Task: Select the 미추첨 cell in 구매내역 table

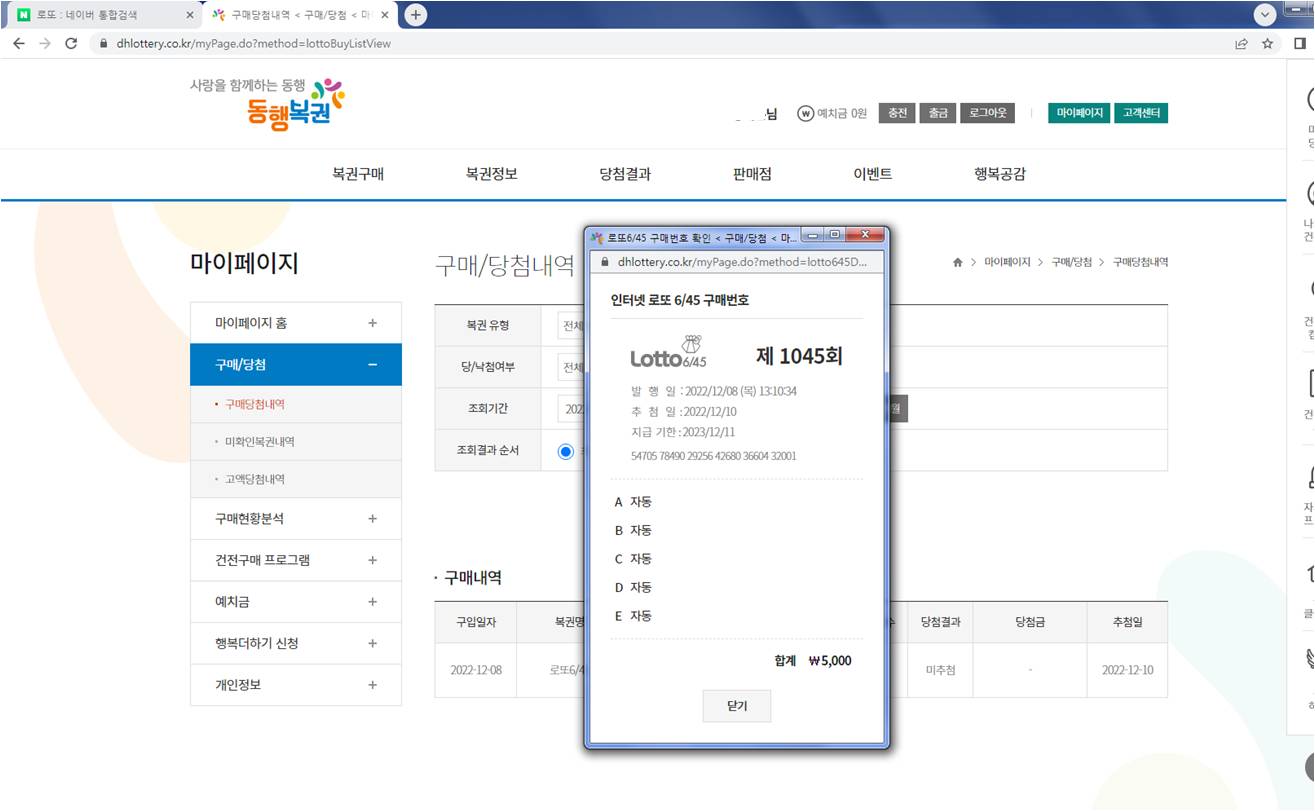Action: tap(940, 670)
